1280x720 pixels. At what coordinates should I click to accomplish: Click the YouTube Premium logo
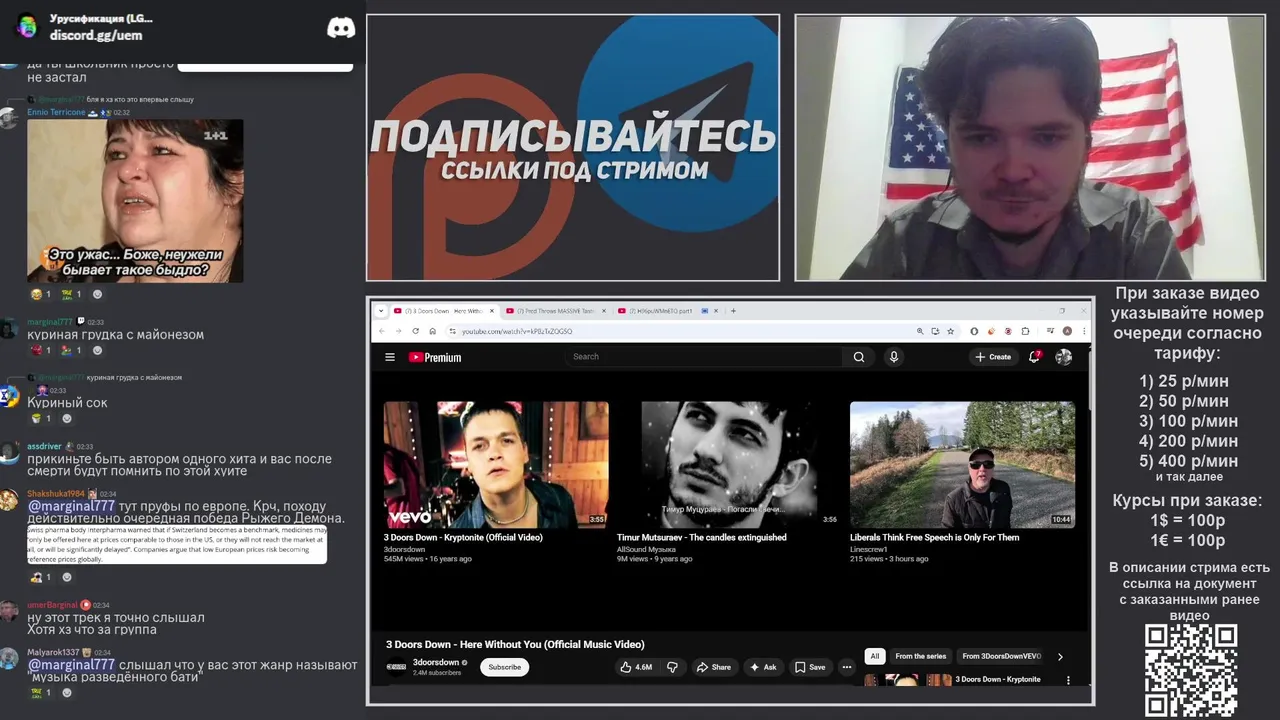point(435,357)
